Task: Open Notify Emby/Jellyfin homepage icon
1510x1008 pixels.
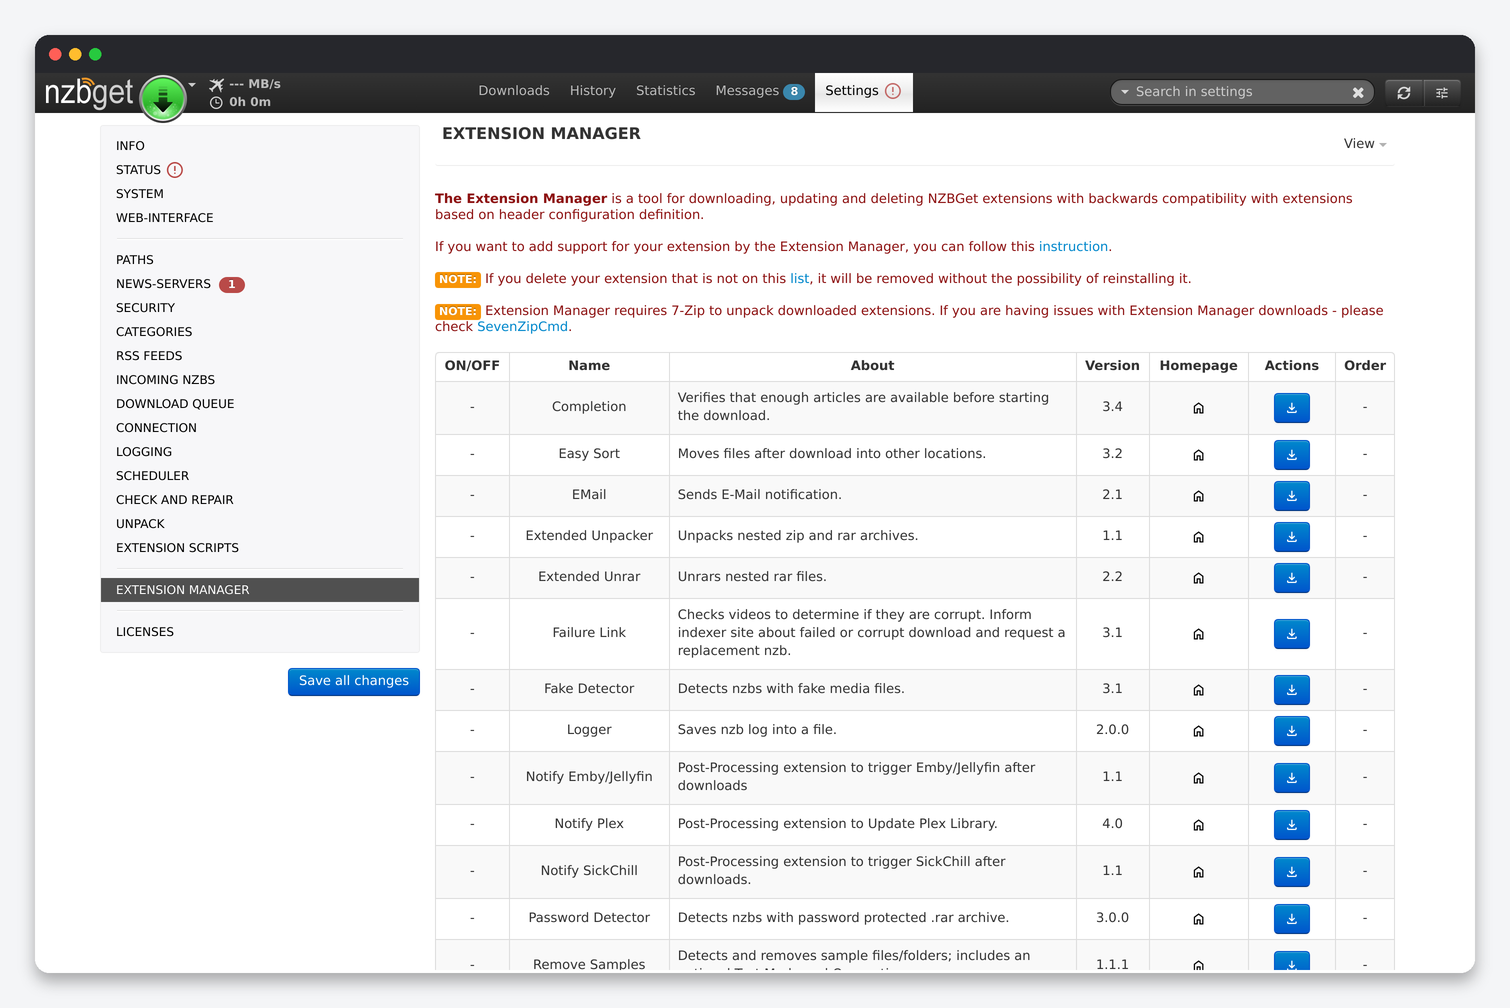Action: click(1198, 778)
